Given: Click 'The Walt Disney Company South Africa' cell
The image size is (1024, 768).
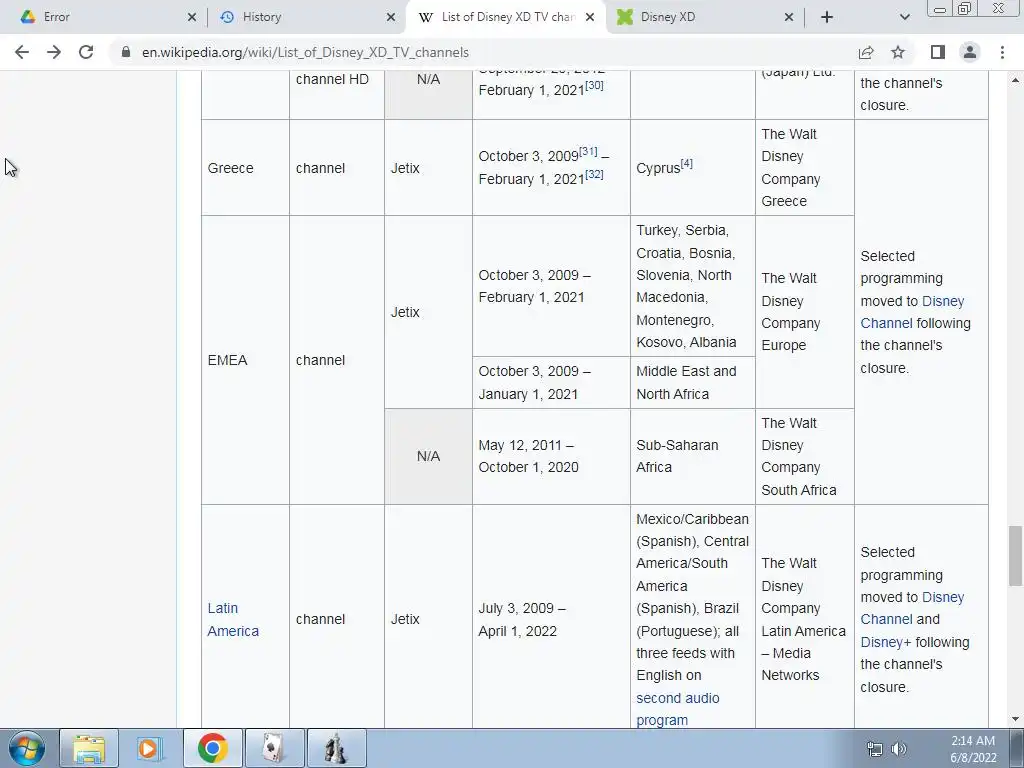Looking at the screenshot, I should click(805, 456).
